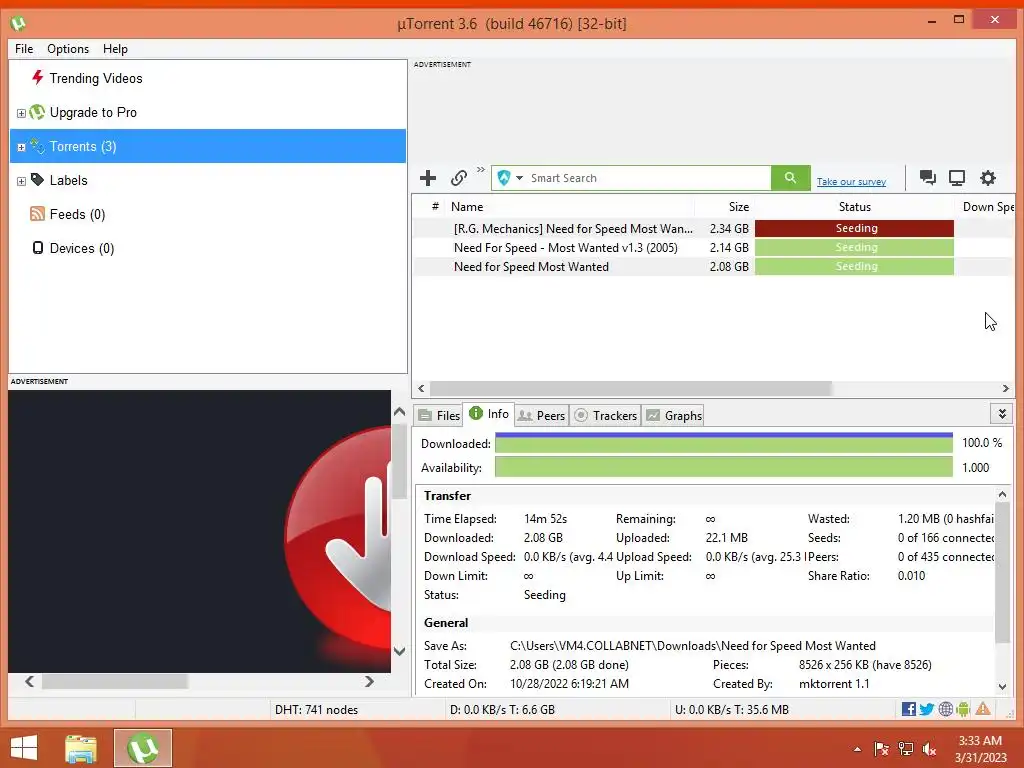Image resolution: width=1024 pixels, height=768 pixels.
Task: Expand the hidden toolbar buttons chevron
Action: (x=481, y=170)
